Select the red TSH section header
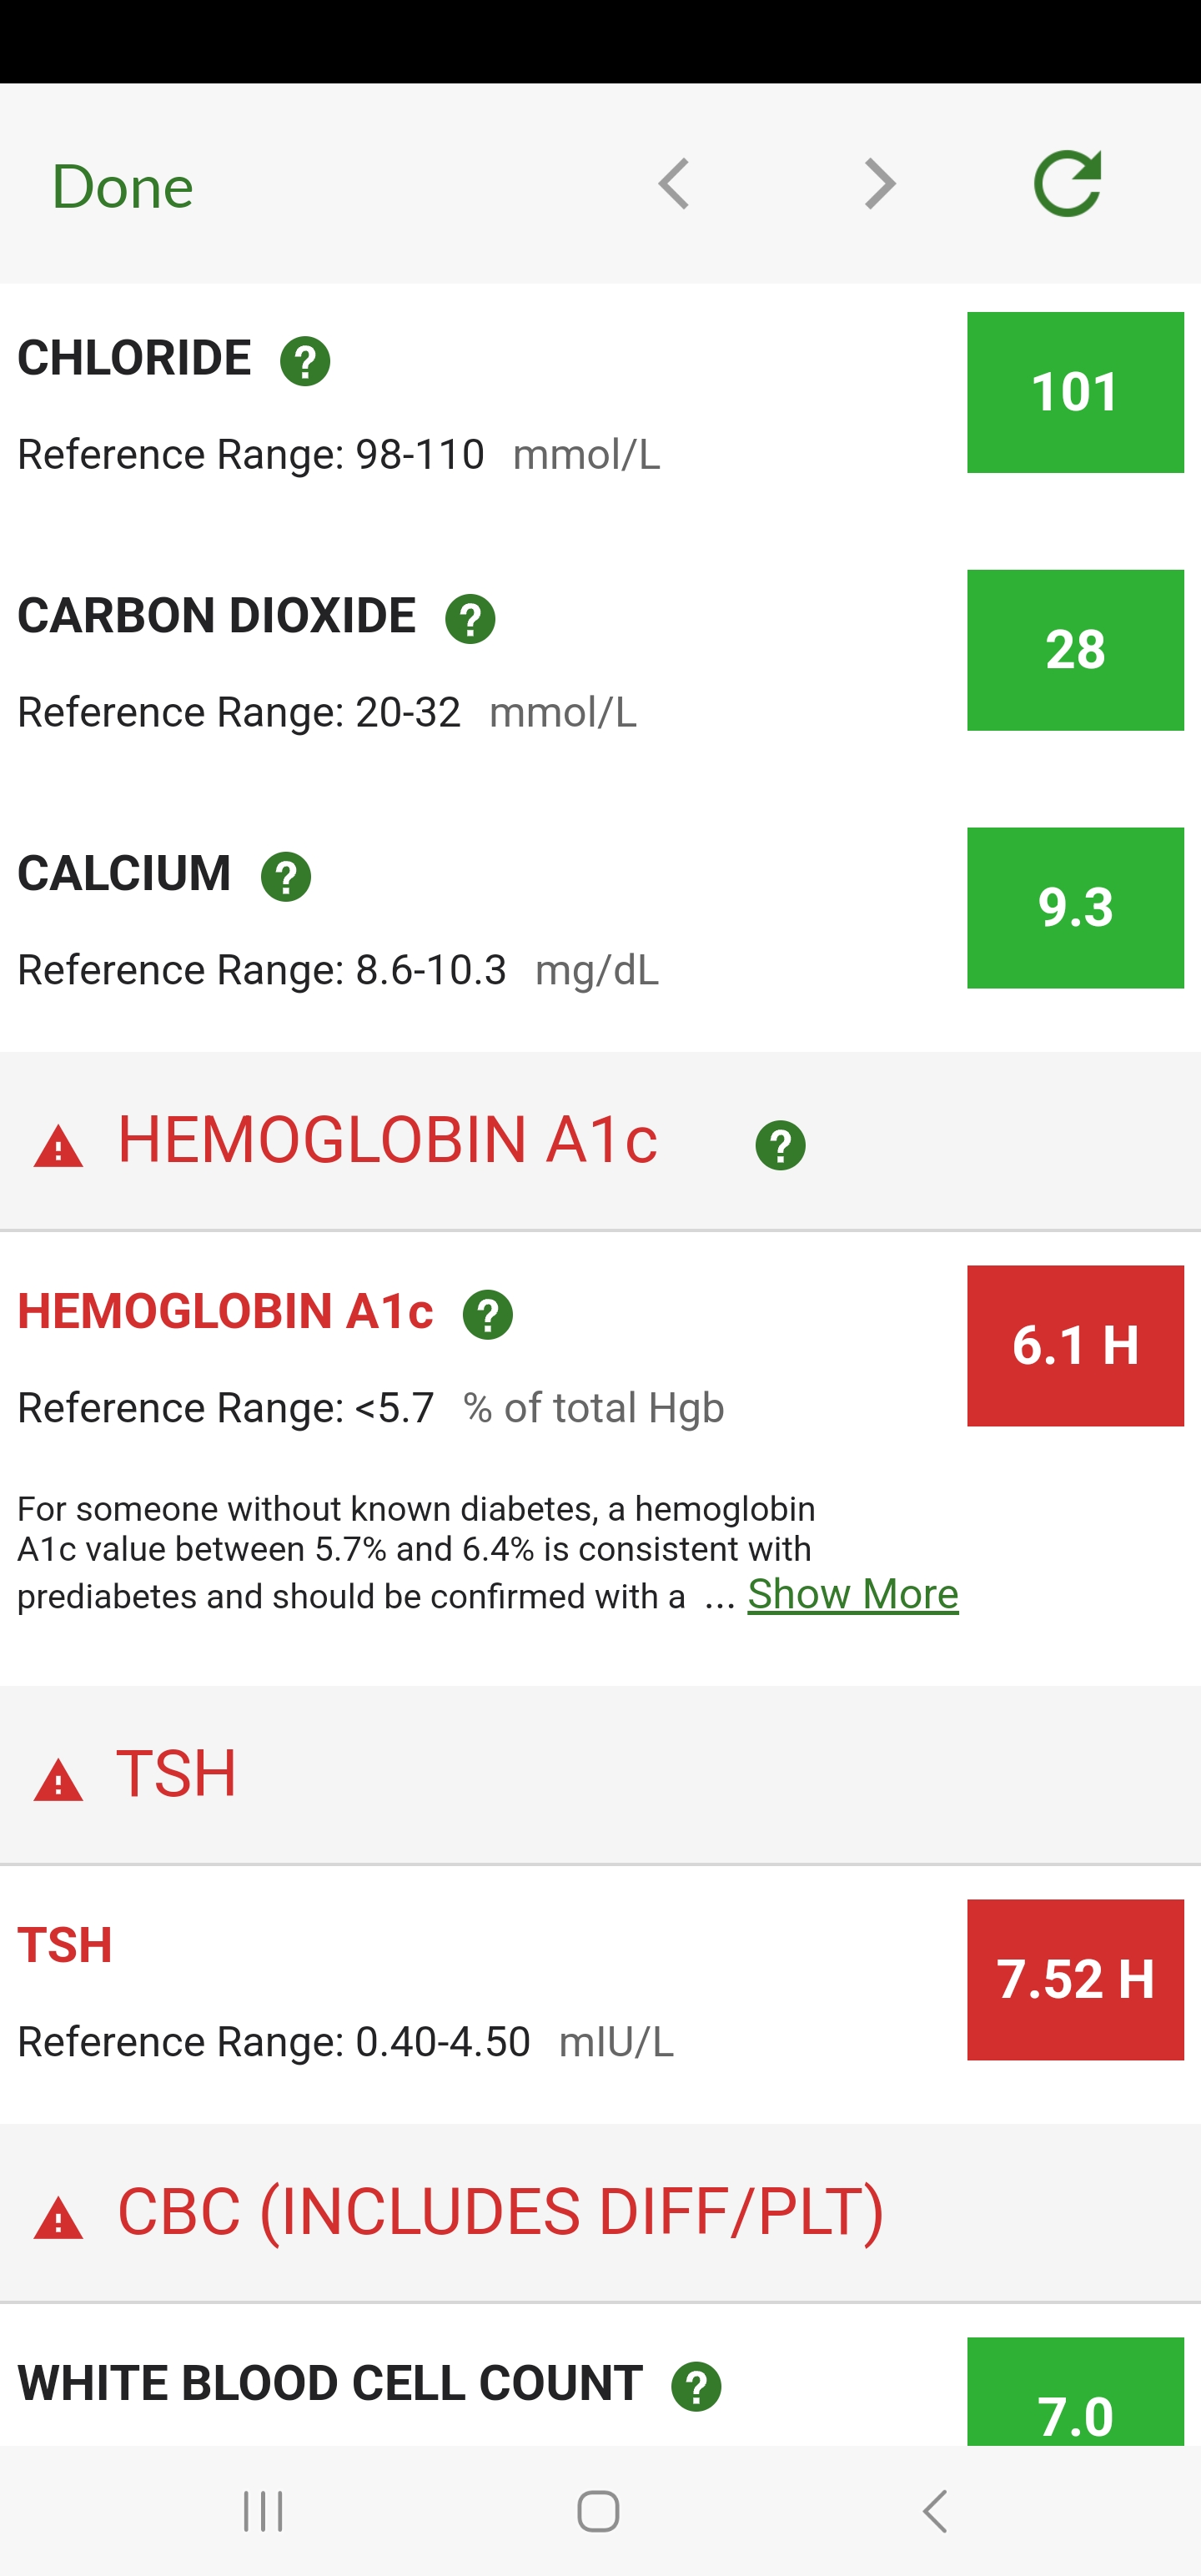This screenshot has height=2576, width=1201. pos(176,1774)
